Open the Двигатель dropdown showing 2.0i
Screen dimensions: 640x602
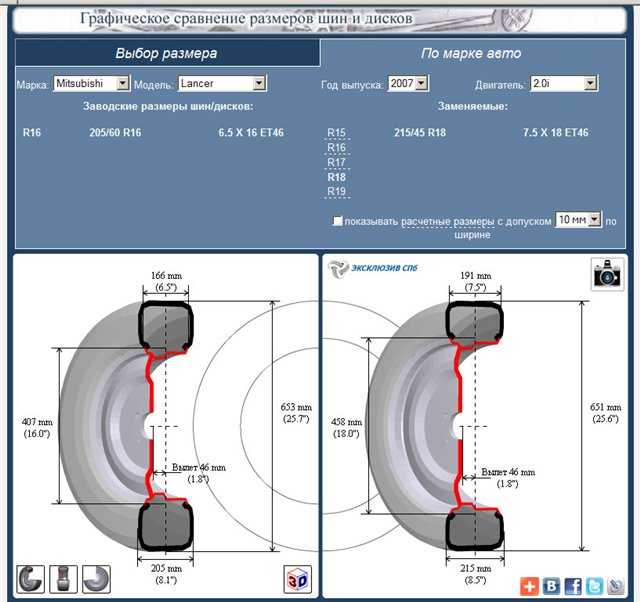coord(564,84)
